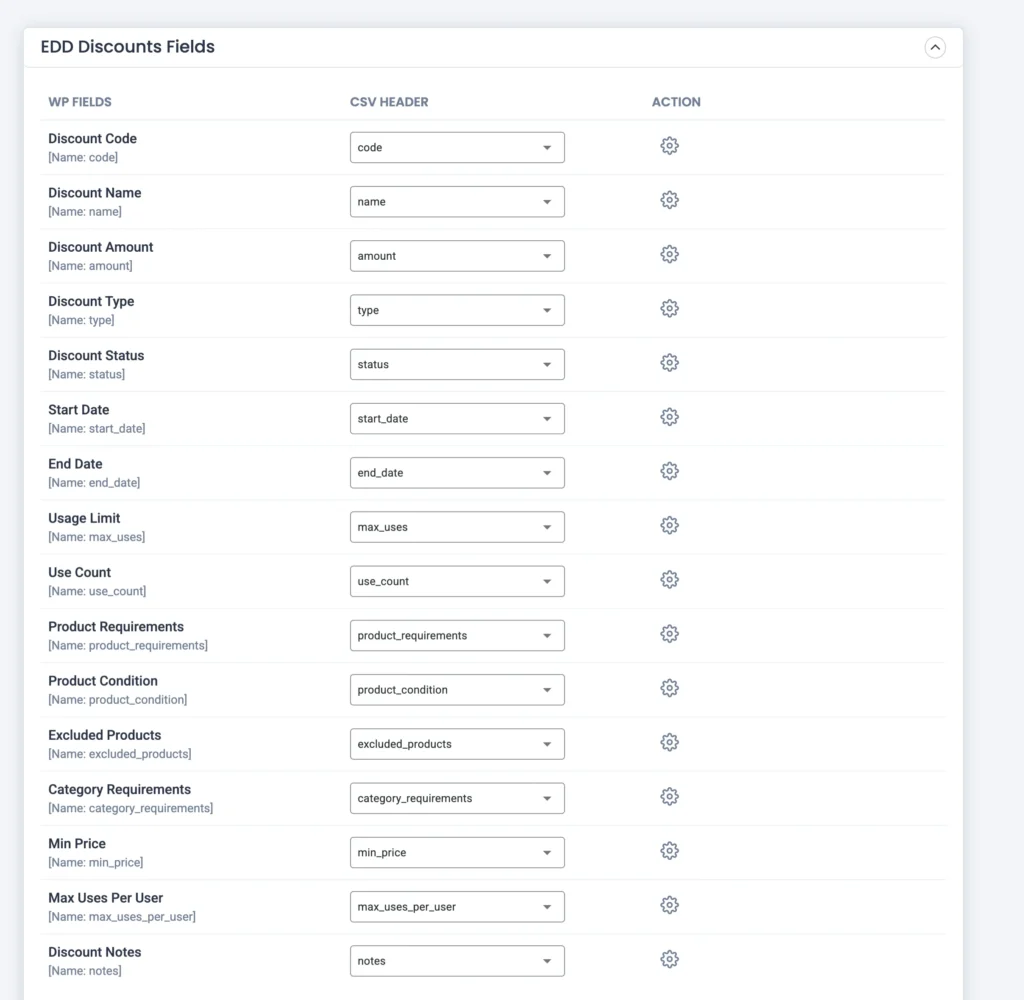
Task: Open action gear for Discount Amount
Action: click(x=669, y=254)
